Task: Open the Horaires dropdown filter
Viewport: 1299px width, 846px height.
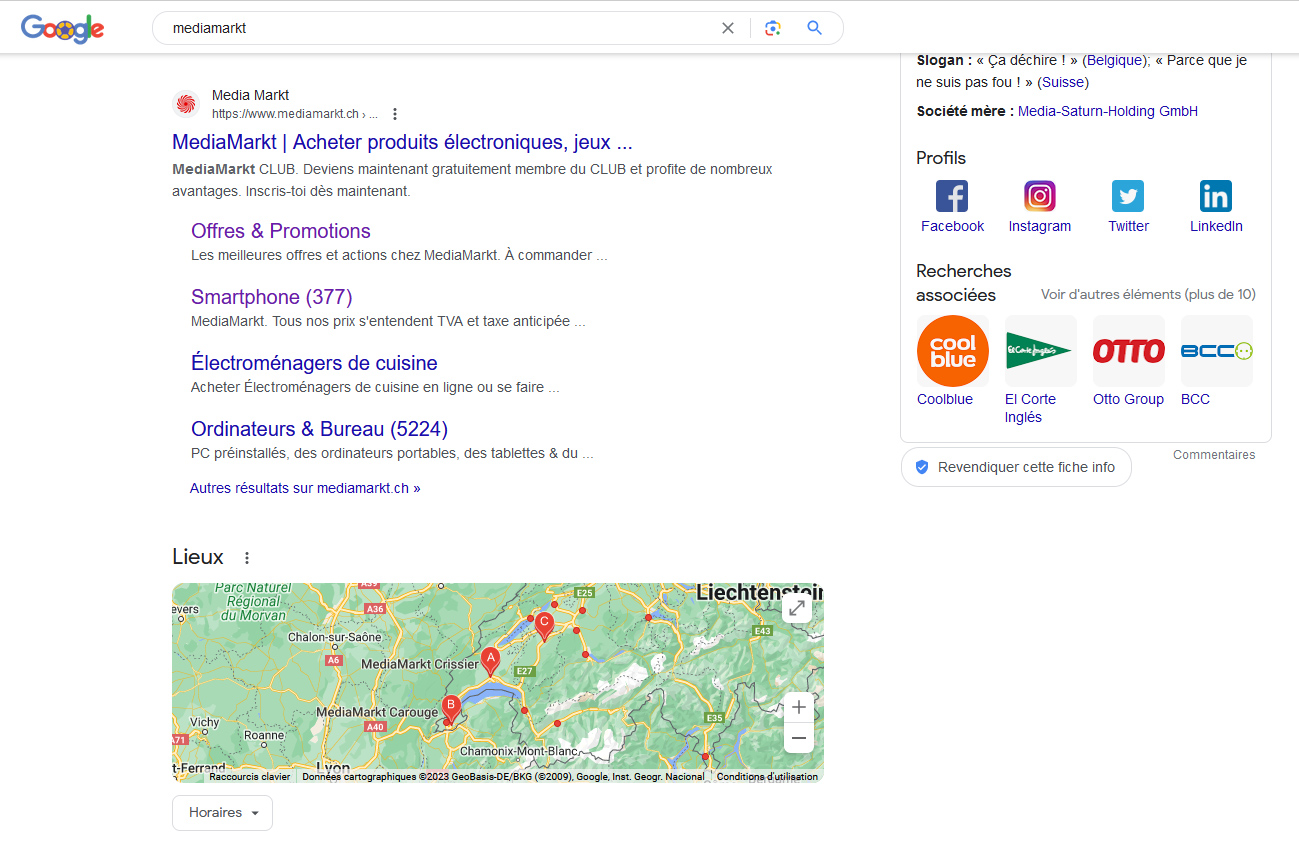Action: (x=222, y=813)
